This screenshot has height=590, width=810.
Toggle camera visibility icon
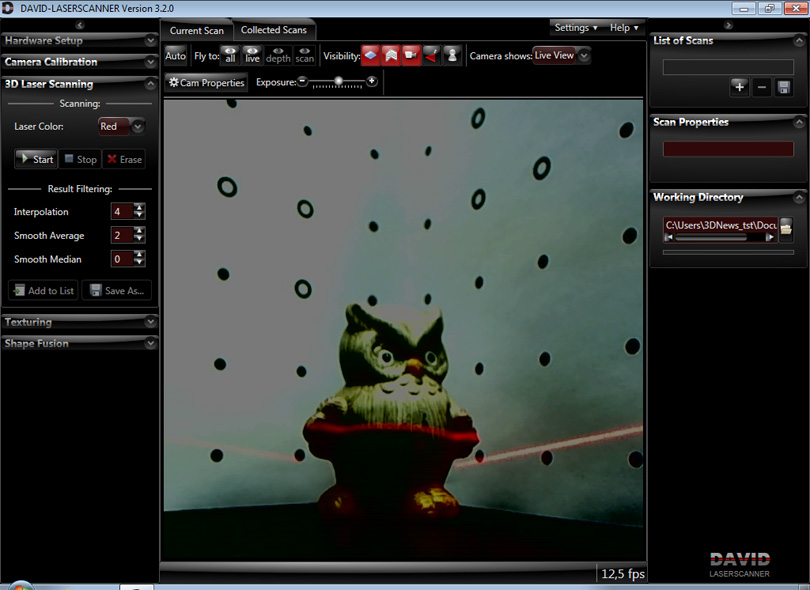tap(411, 55)
